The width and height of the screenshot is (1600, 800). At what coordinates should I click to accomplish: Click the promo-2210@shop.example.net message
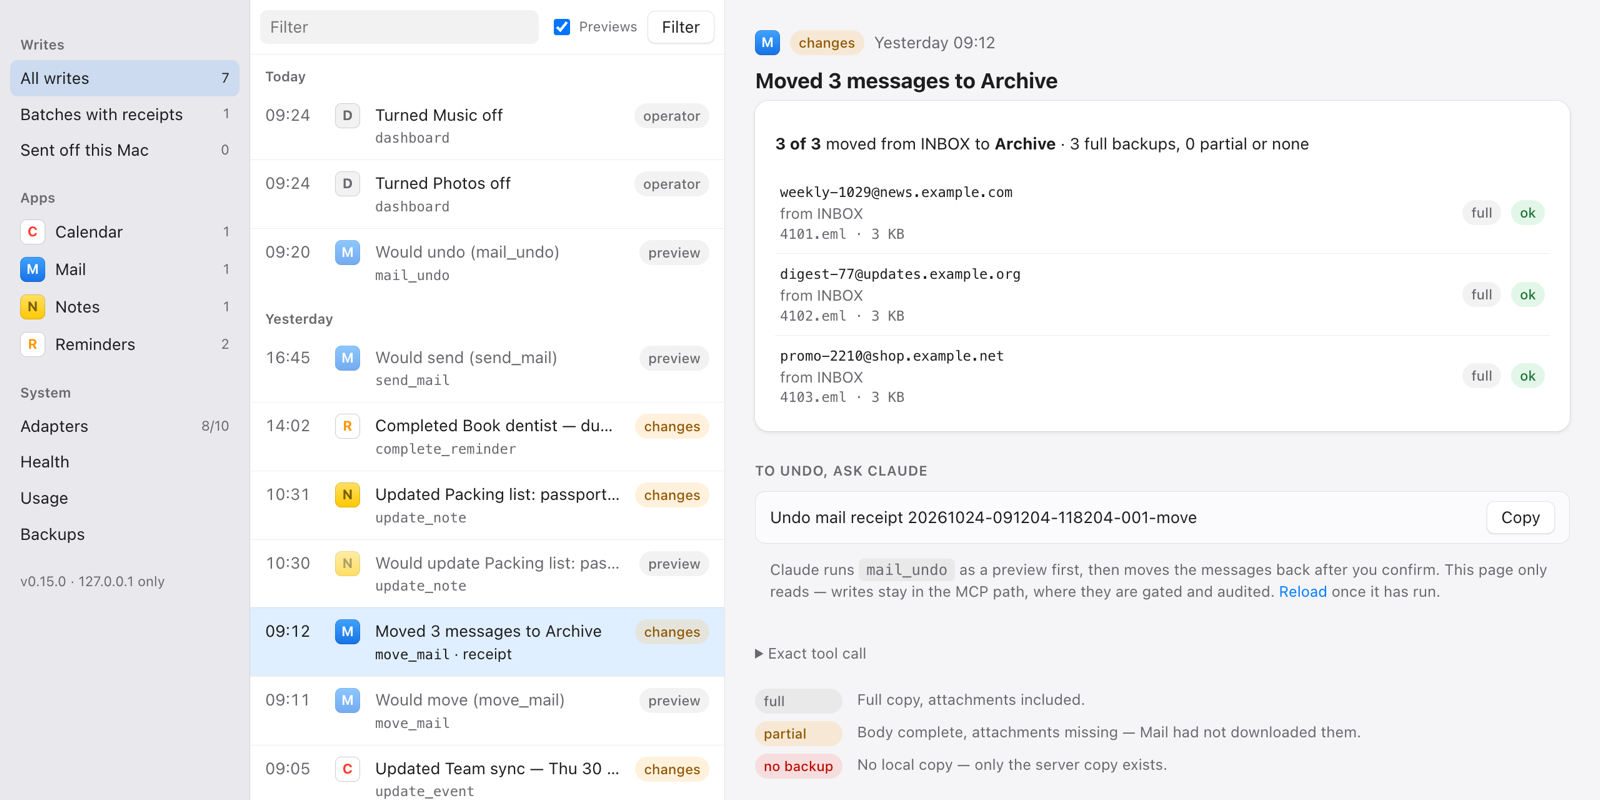[x=1162, y=376]
